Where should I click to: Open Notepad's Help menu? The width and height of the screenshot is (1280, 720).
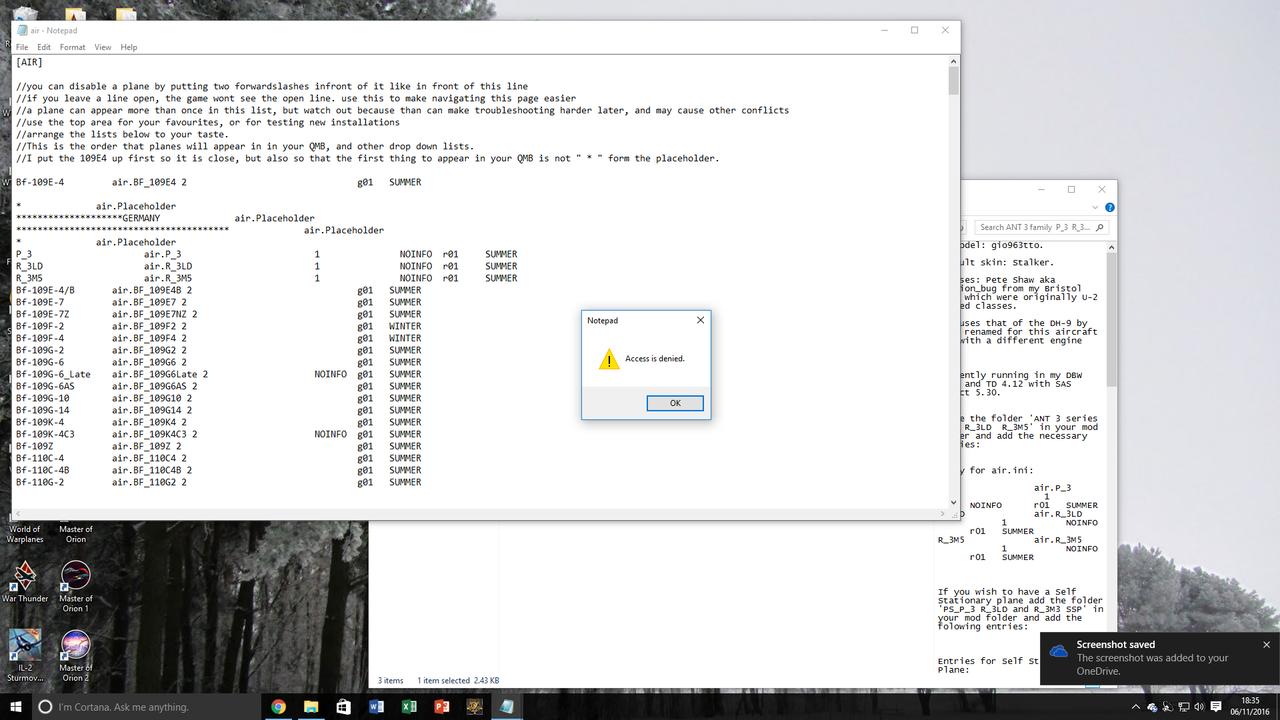pyautogui.click(x=129, y=47)
